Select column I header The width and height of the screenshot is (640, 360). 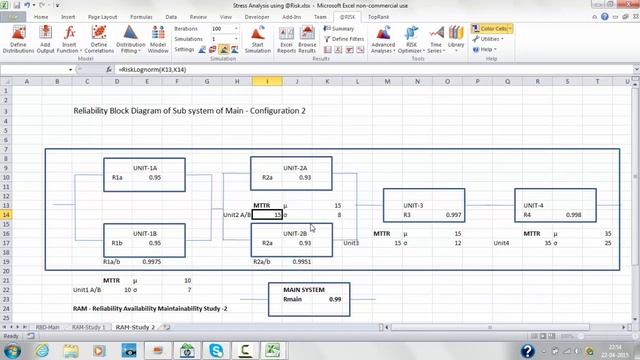[x=267, y=82]
